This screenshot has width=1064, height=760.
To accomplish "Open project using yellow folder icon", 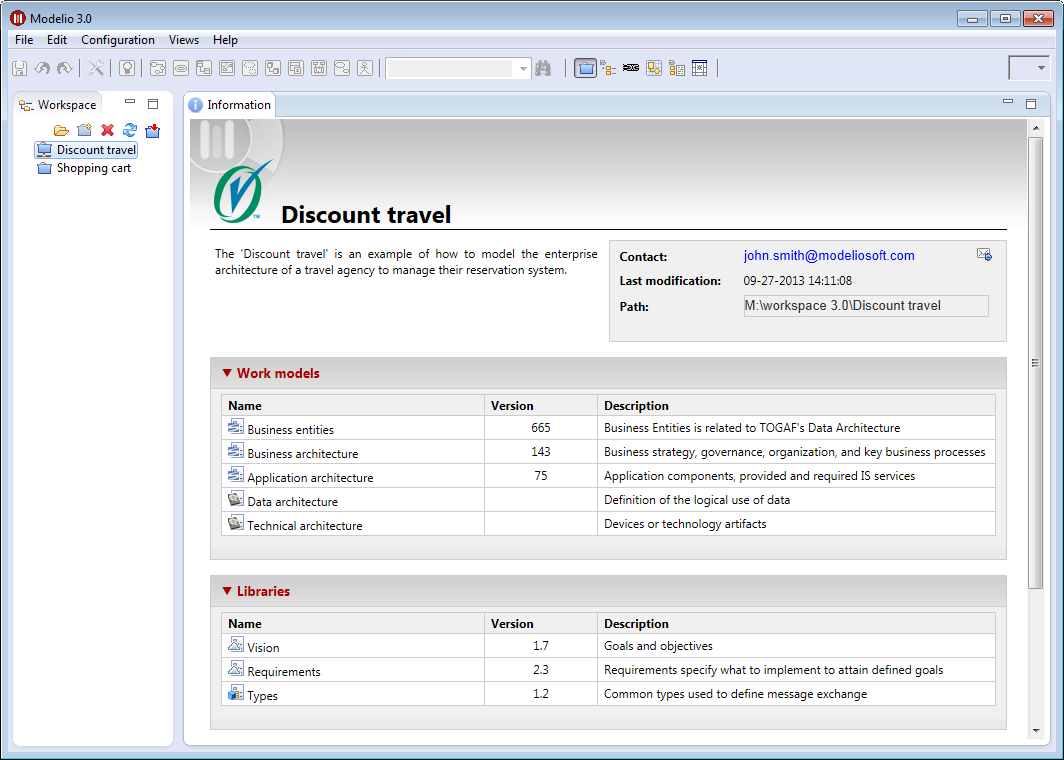I will [x=61, y=130].
